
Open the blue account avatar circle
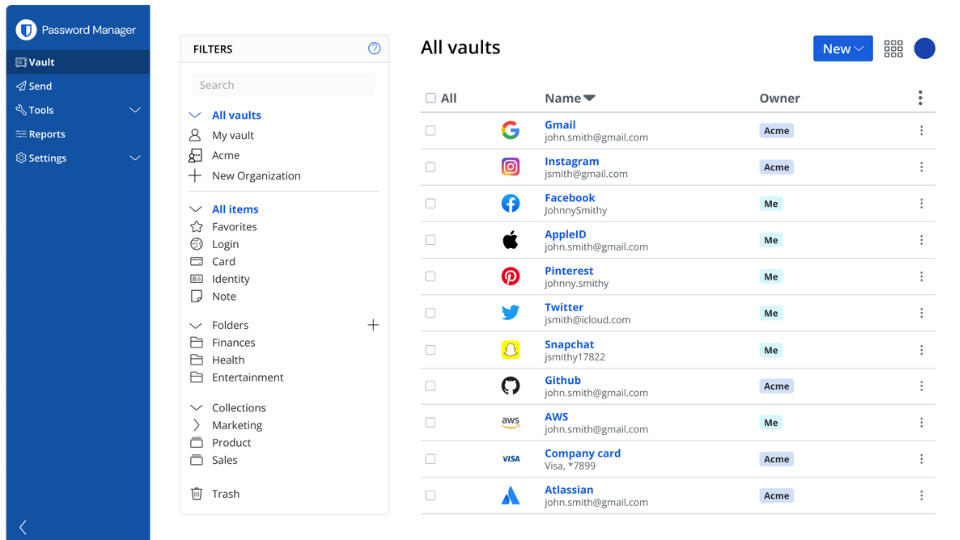click(x=924, y=49)
